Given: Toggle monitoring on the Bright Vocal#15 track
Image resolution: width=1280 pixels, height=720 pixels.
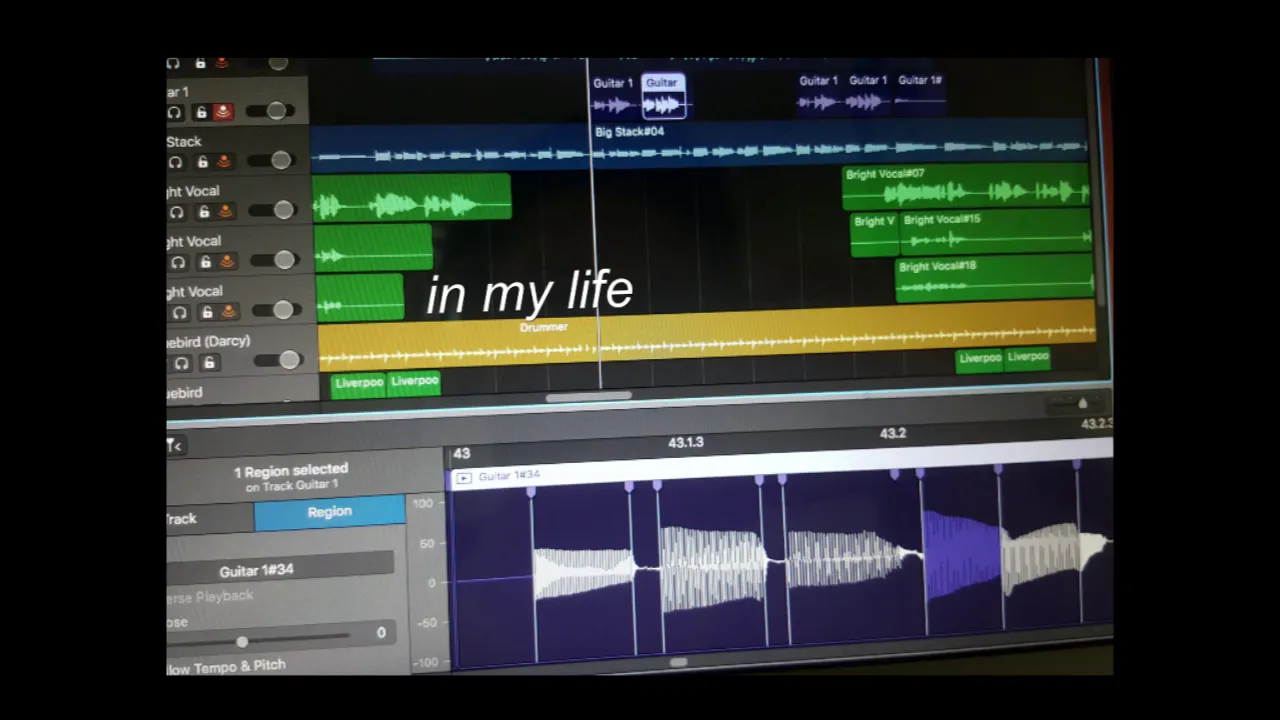Looking at the screenshot, I should tap(227, 261).
